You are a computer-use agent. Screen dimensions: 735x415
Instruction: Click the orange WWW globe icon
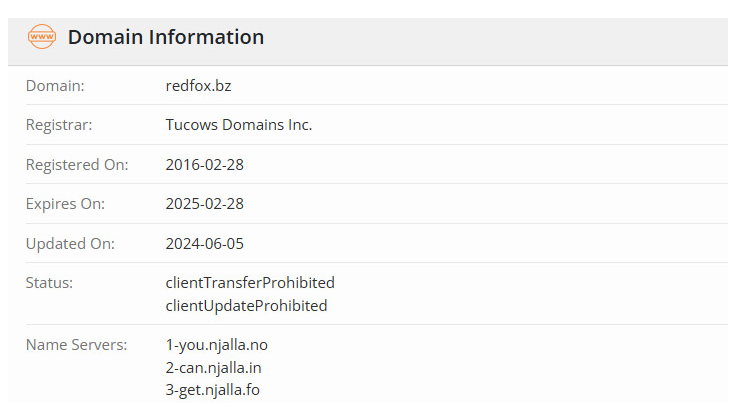(x=42, y=37)
